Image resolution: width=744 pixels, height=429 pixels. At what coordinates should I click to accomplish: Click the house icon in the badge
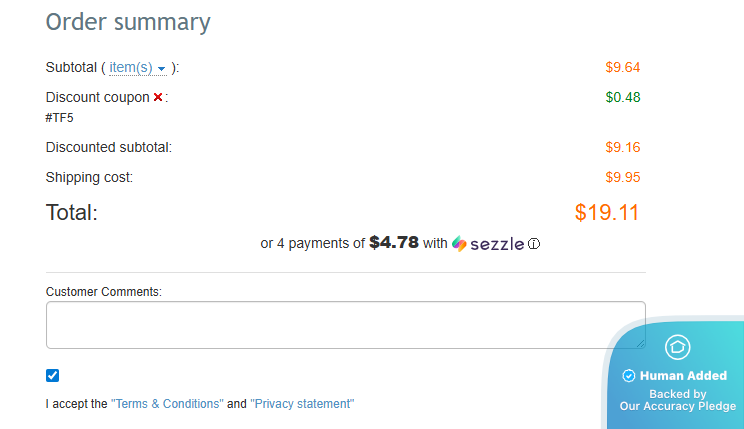pos(678,347)
